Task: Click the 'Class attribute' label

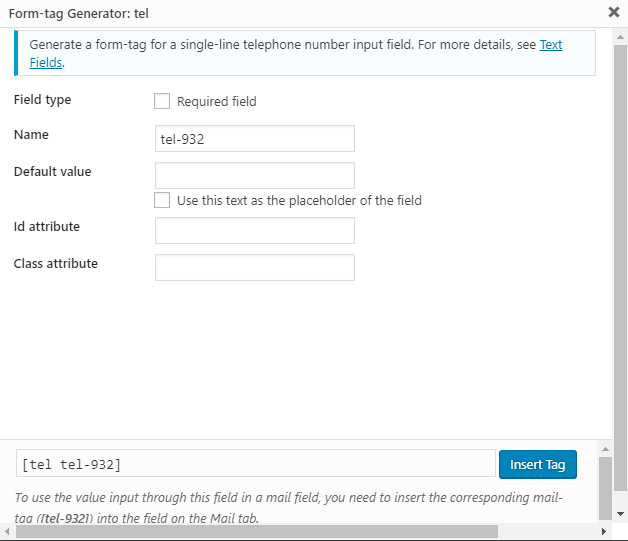Action: [x=56, y=264]
